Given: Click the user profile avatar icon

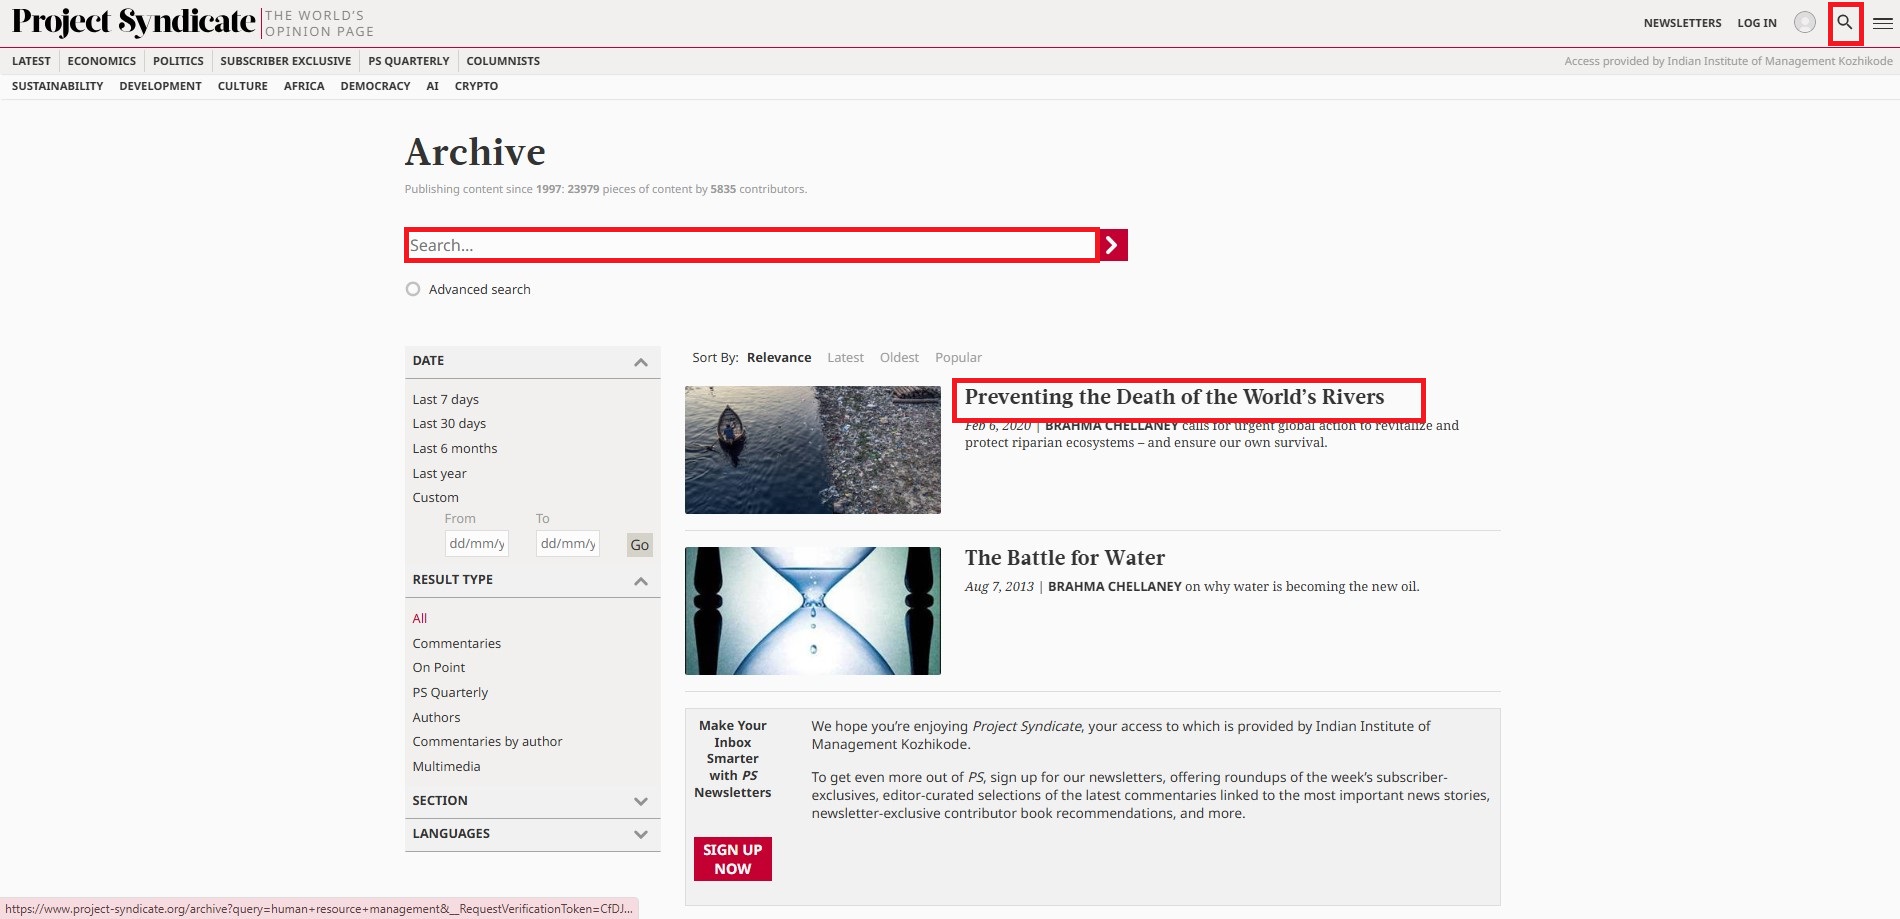Looking at the screenshot, I should click(1805, 22).
